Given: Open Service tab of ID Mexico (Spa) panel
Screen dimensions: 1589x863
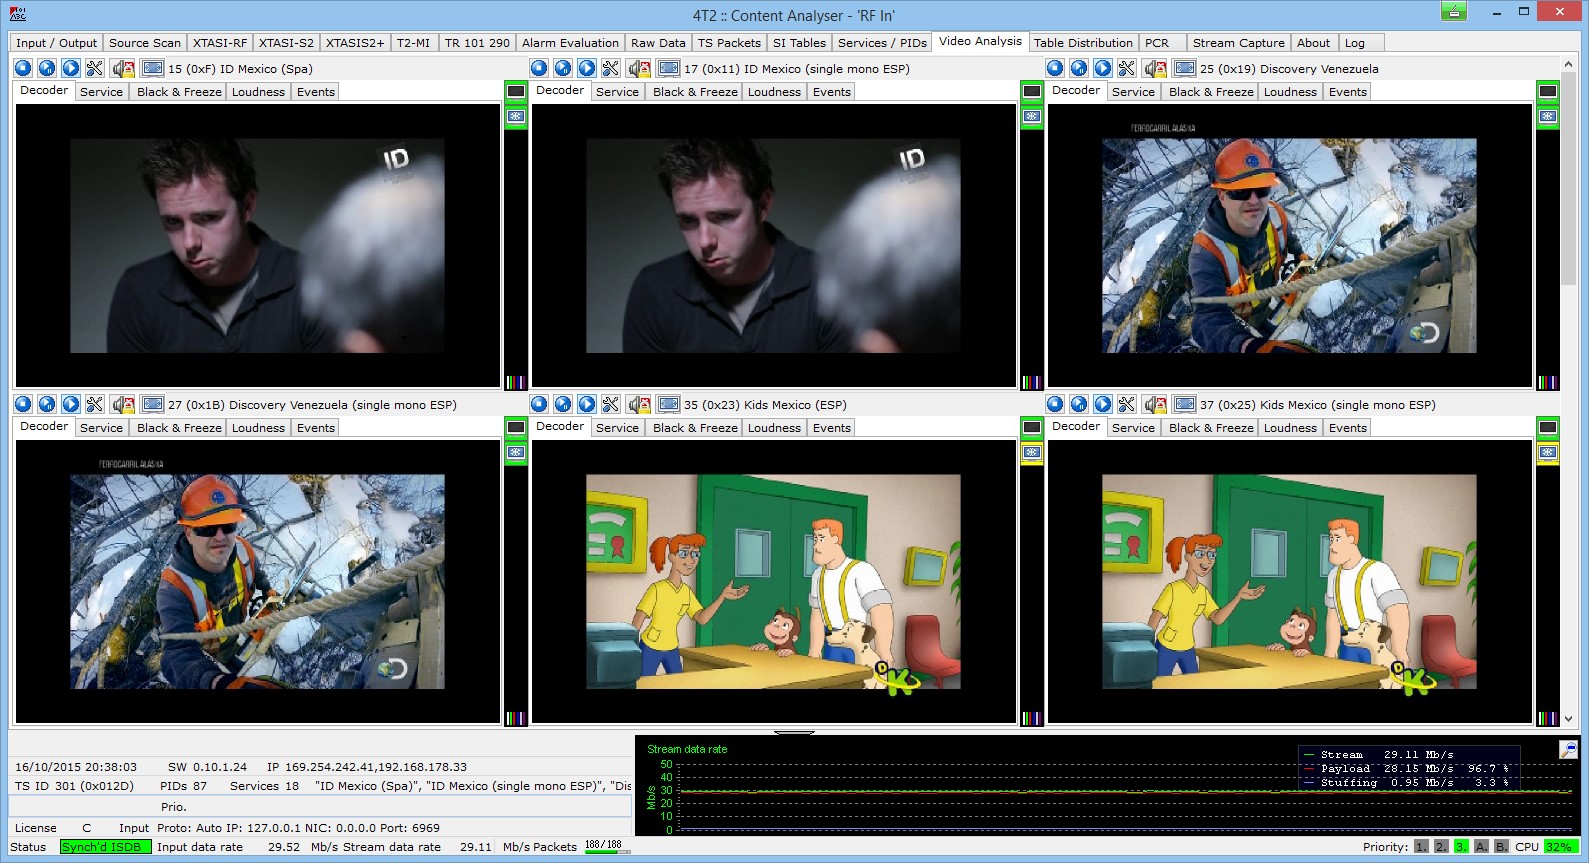Looking at the screenshot, I should coord(101,92).
